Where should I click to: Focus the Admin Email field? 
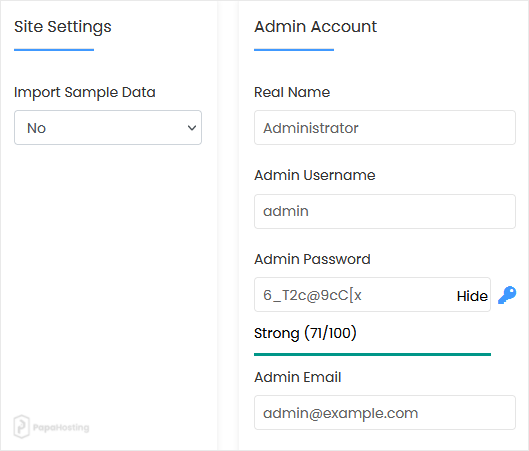pyautogui.click(x=385, y=413)
